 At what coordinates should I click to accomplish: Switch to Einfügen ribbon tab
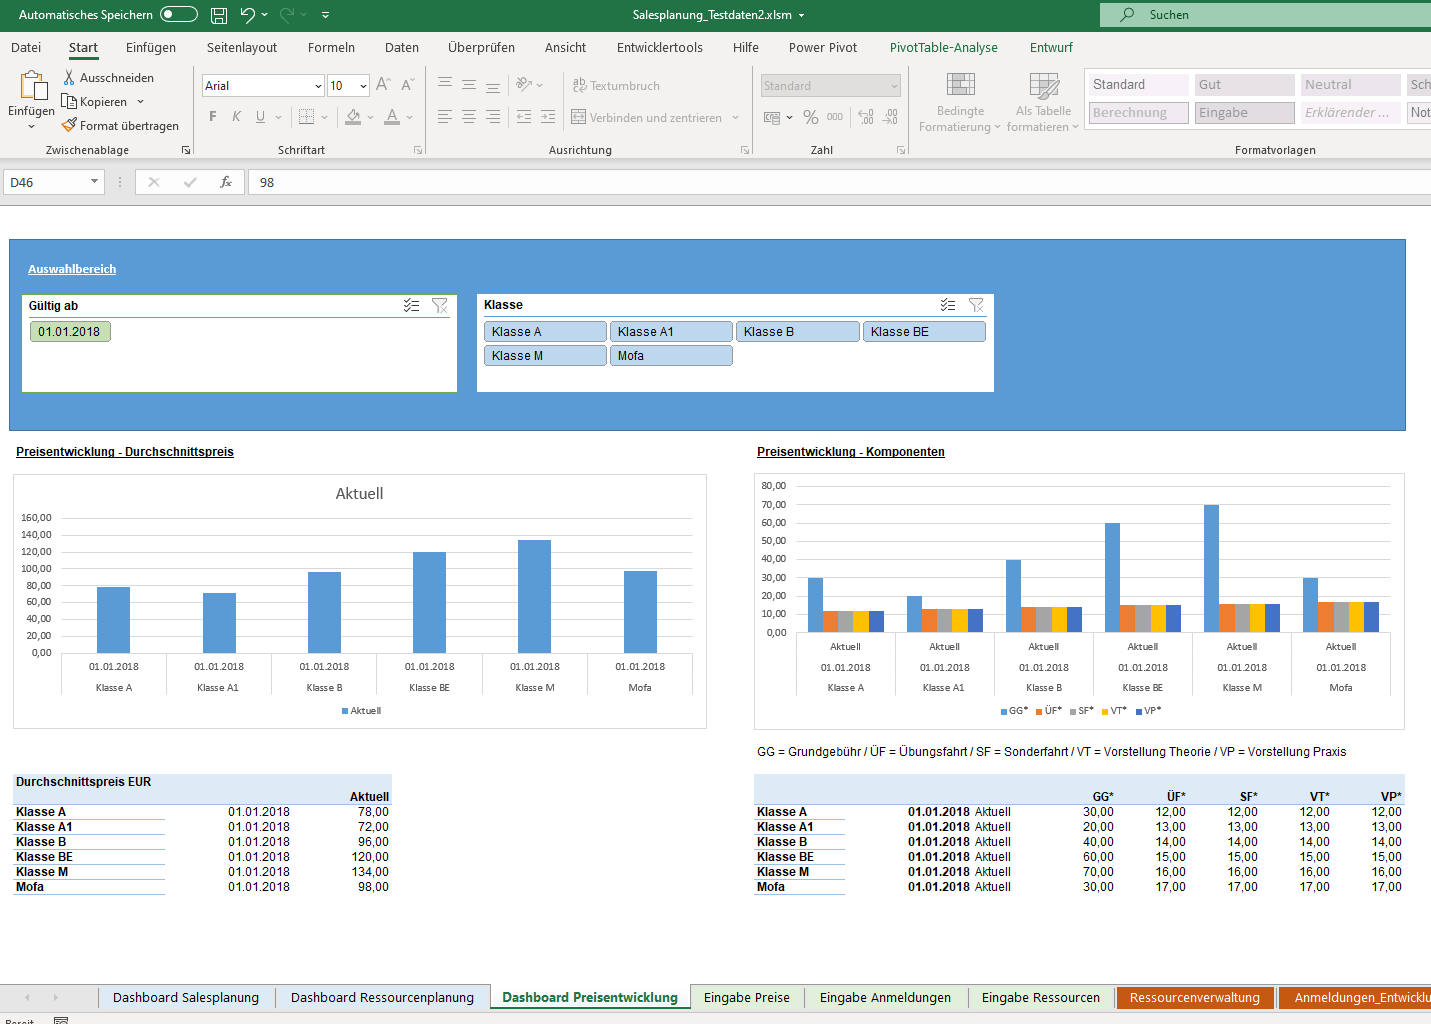[151, 47]
